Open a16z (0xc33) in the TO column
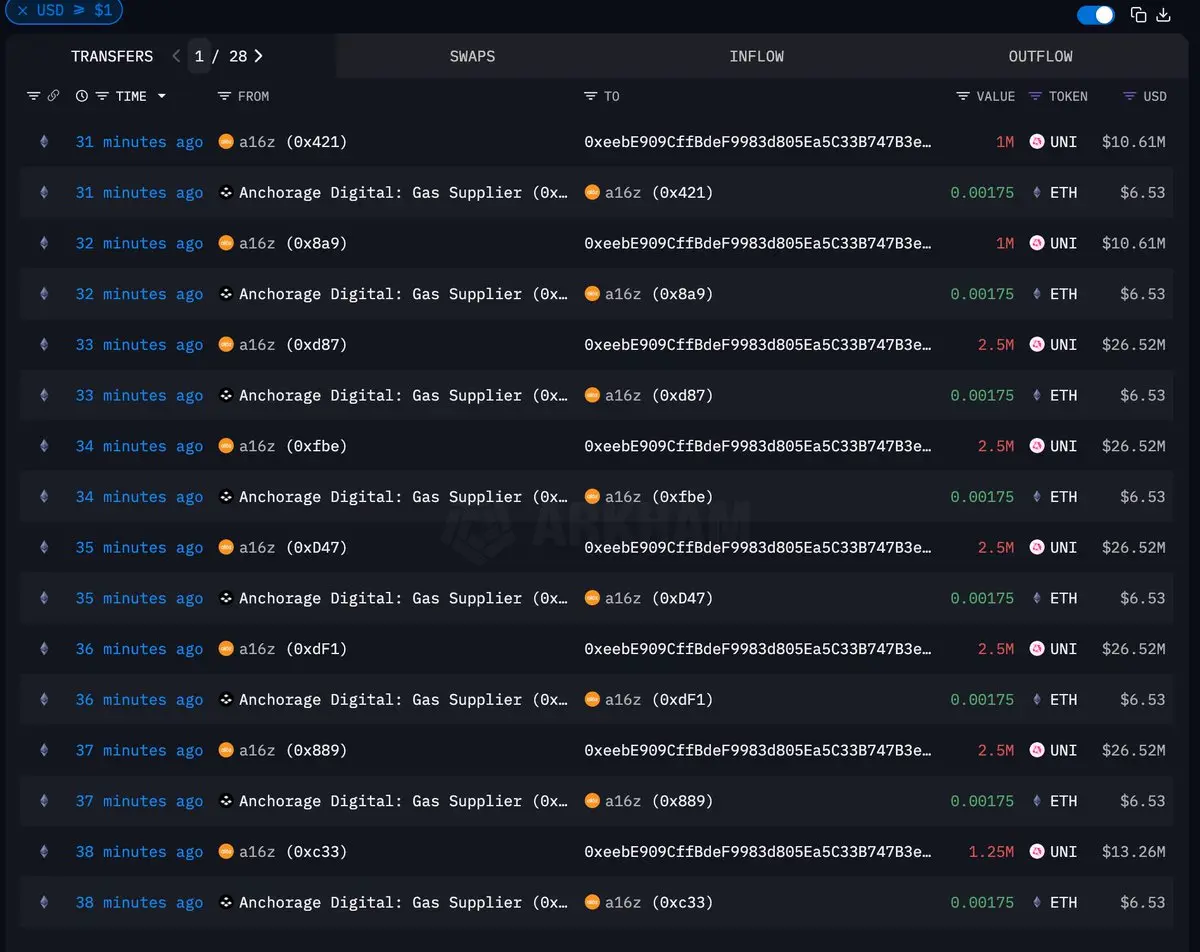The image size is (1200, 952). pyautogui.click(x=659, y=902)
